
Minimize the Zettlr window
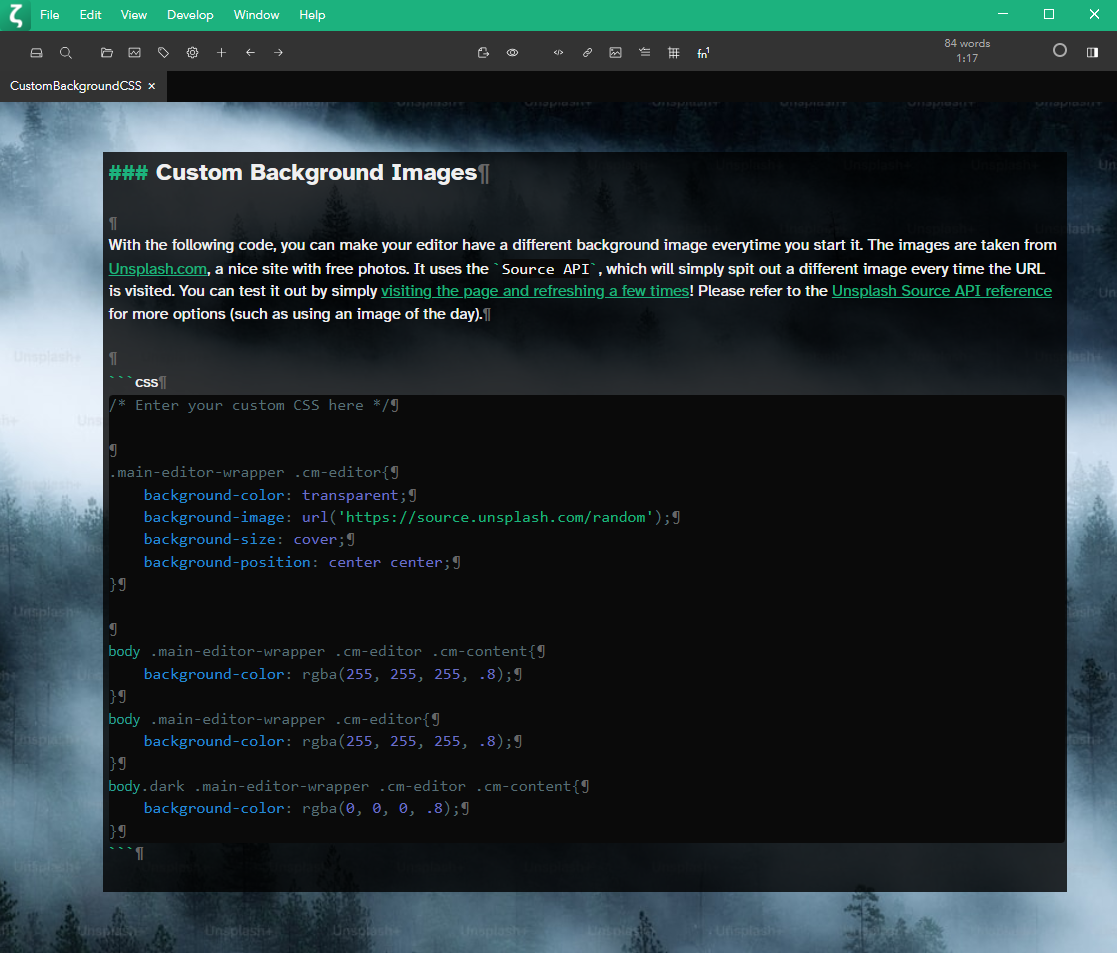[x=1003, y=14]
